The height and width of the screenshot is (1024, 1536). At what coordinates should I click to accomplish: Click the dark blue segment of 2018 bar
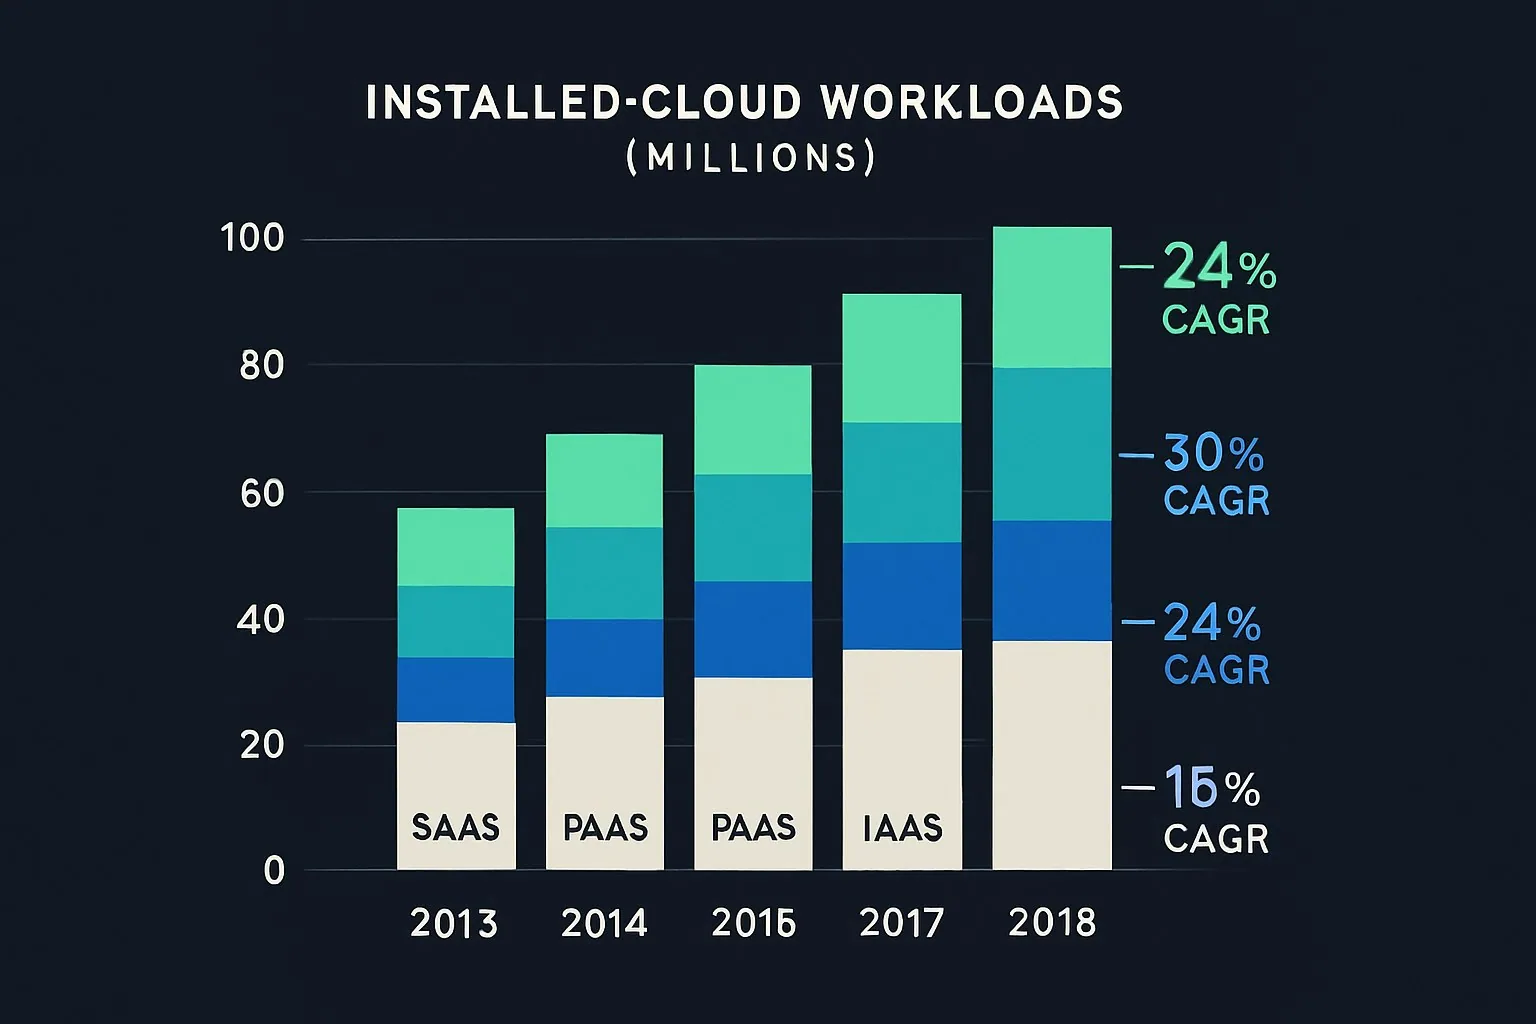point(1052,580)
